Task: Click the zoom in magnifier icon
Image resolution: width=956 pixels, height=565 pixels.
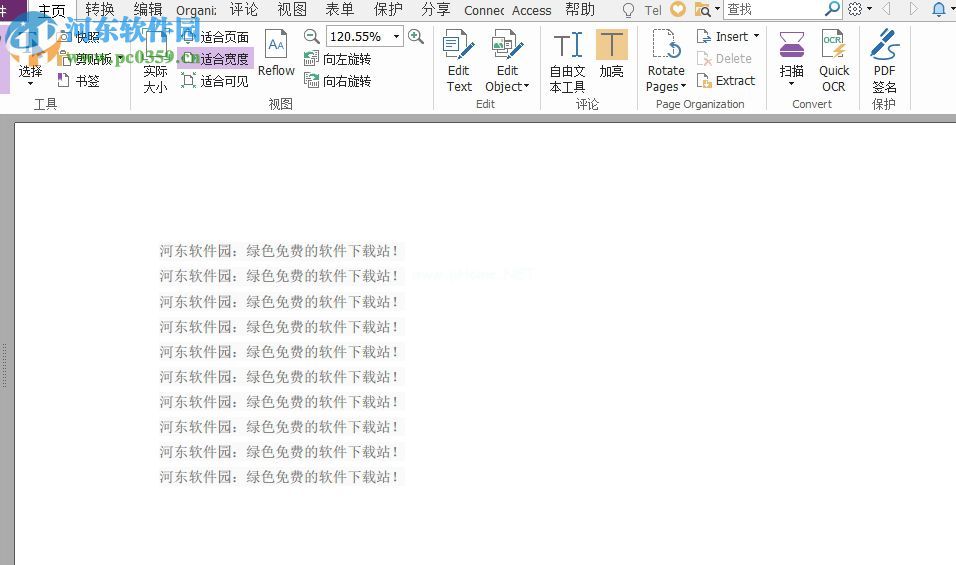Action: point(416,37)
